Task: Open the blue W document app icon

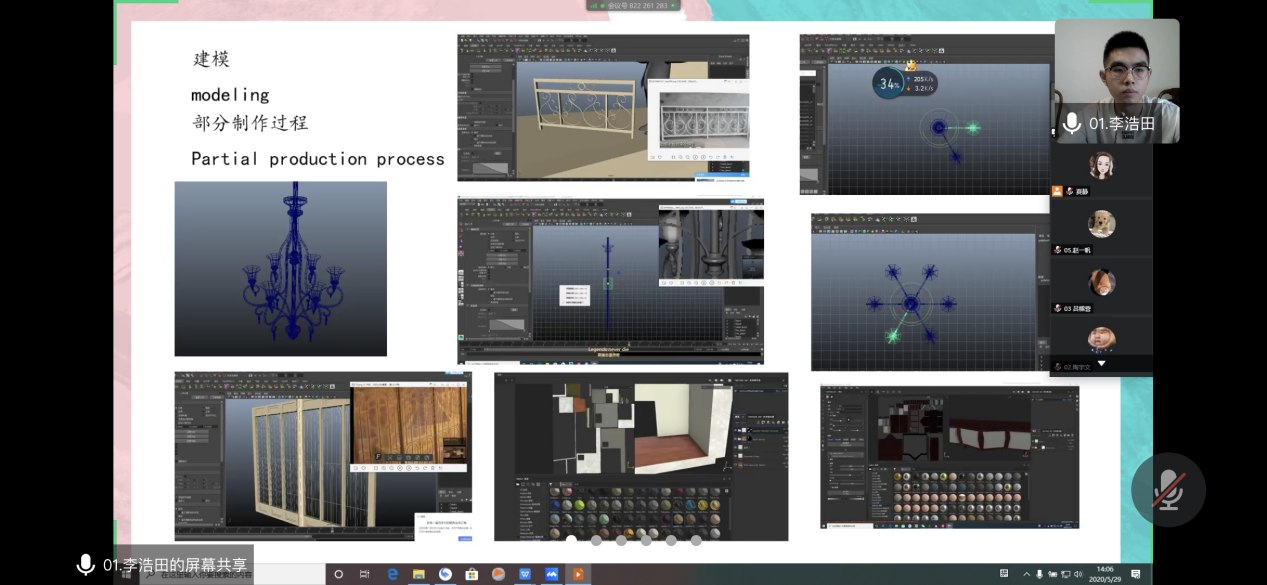Action: [525, 574]
